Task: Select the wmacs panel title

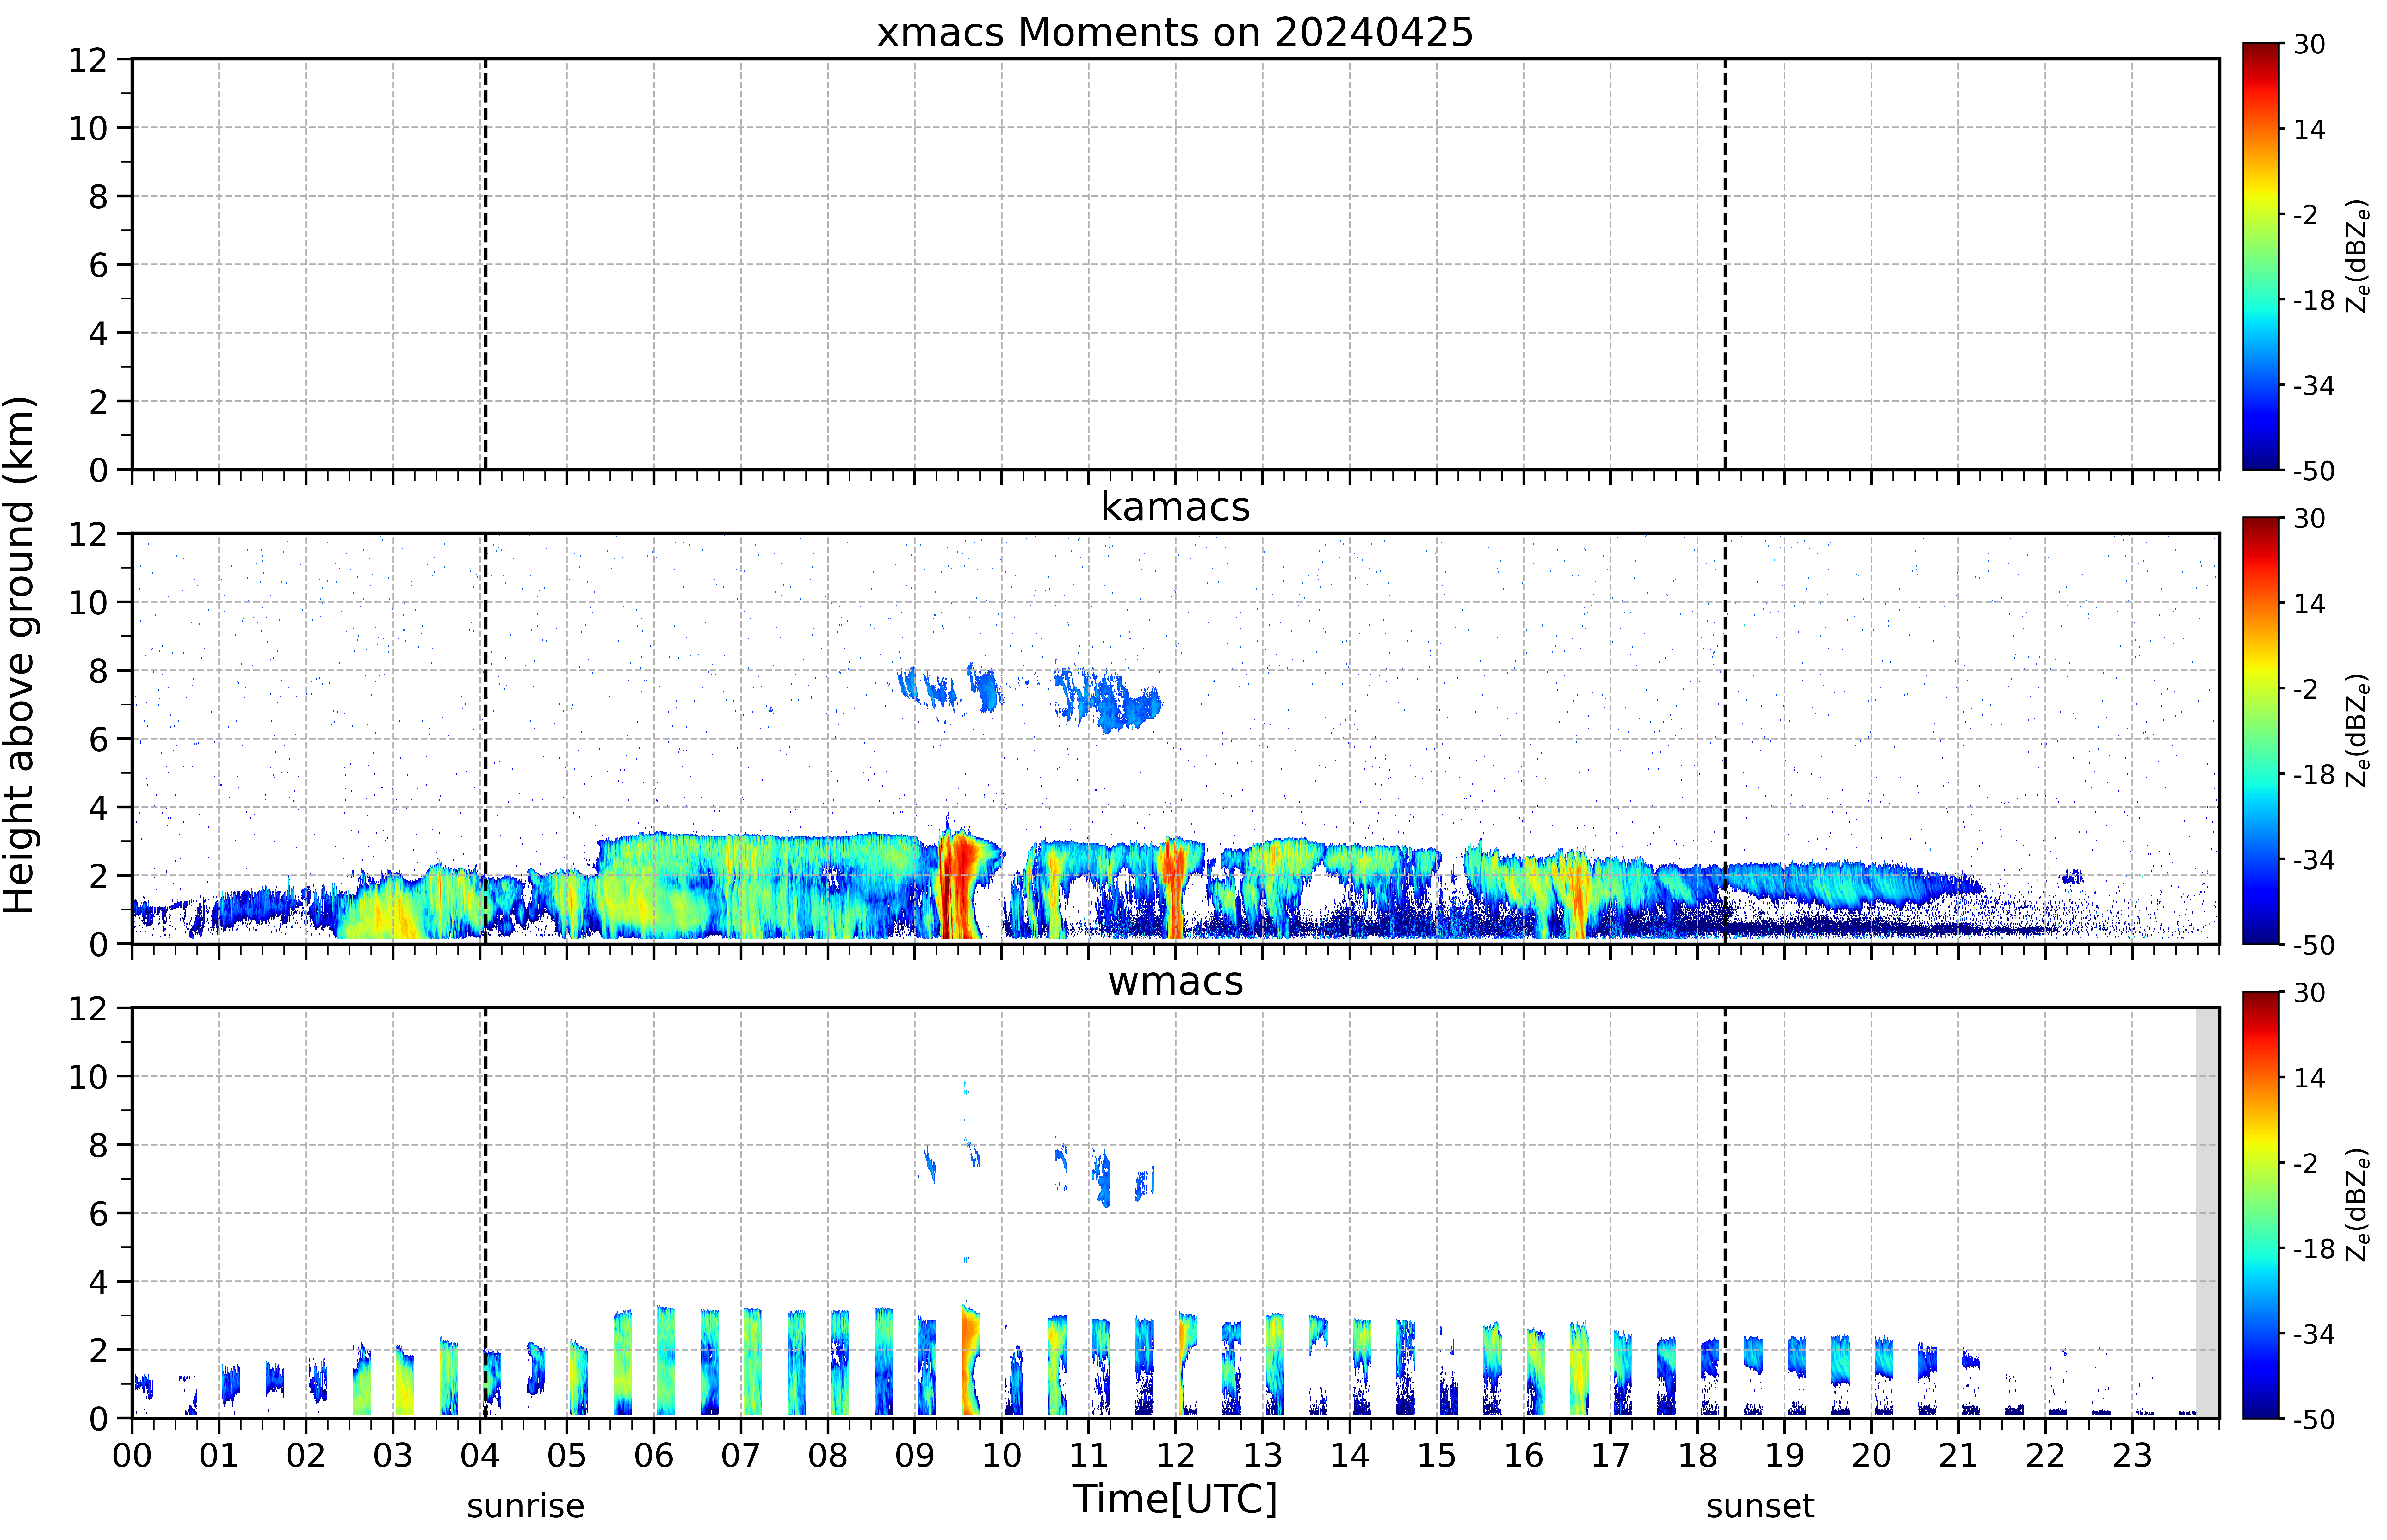Action: pos(1175,981)
